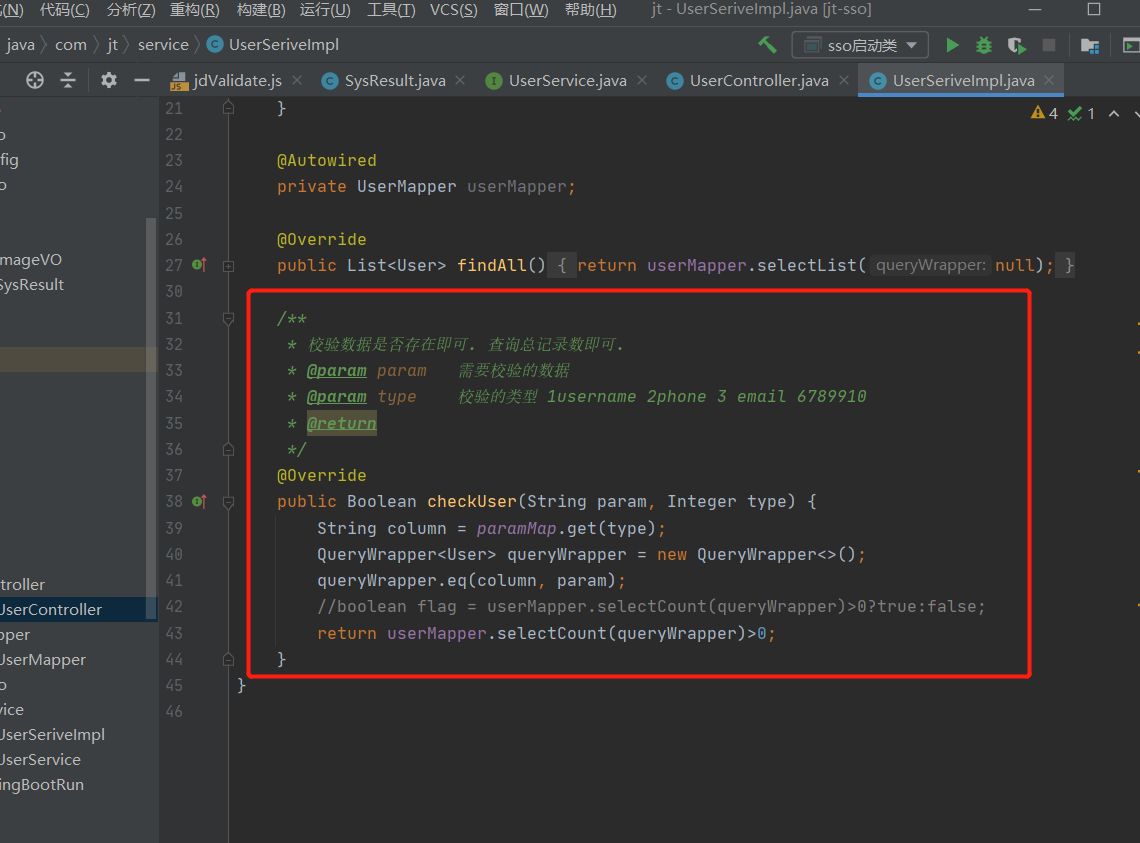Click the paramMap field reference
1140x843 pixels.
pos(516,528)
